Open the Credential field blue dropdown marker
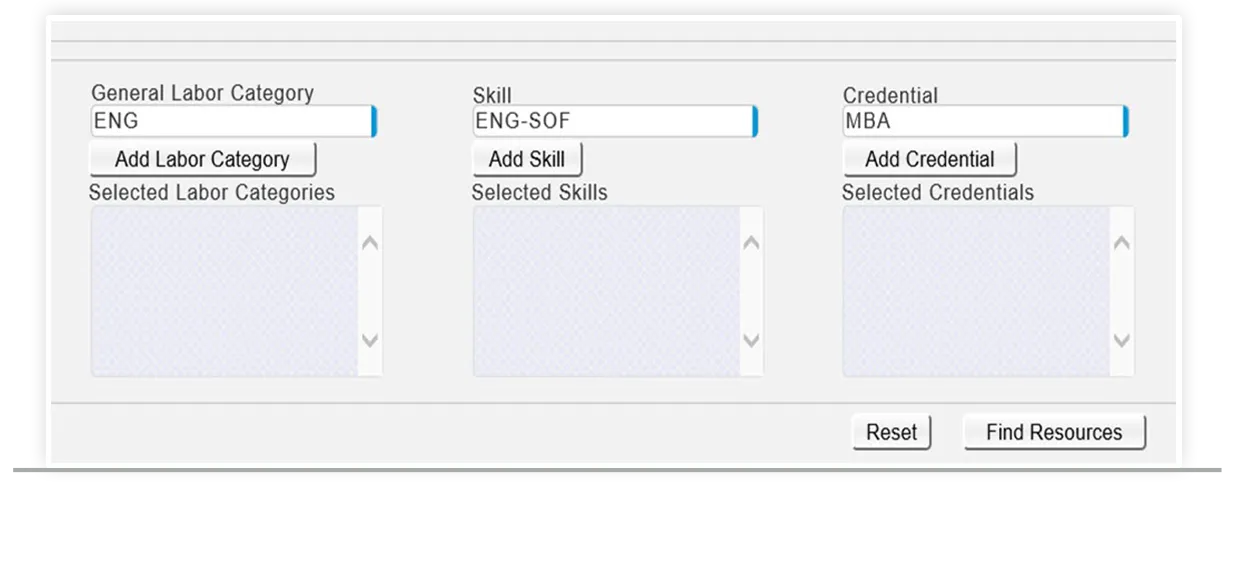The width and height of the screenshot is (1251, 576). (1126, 122)
